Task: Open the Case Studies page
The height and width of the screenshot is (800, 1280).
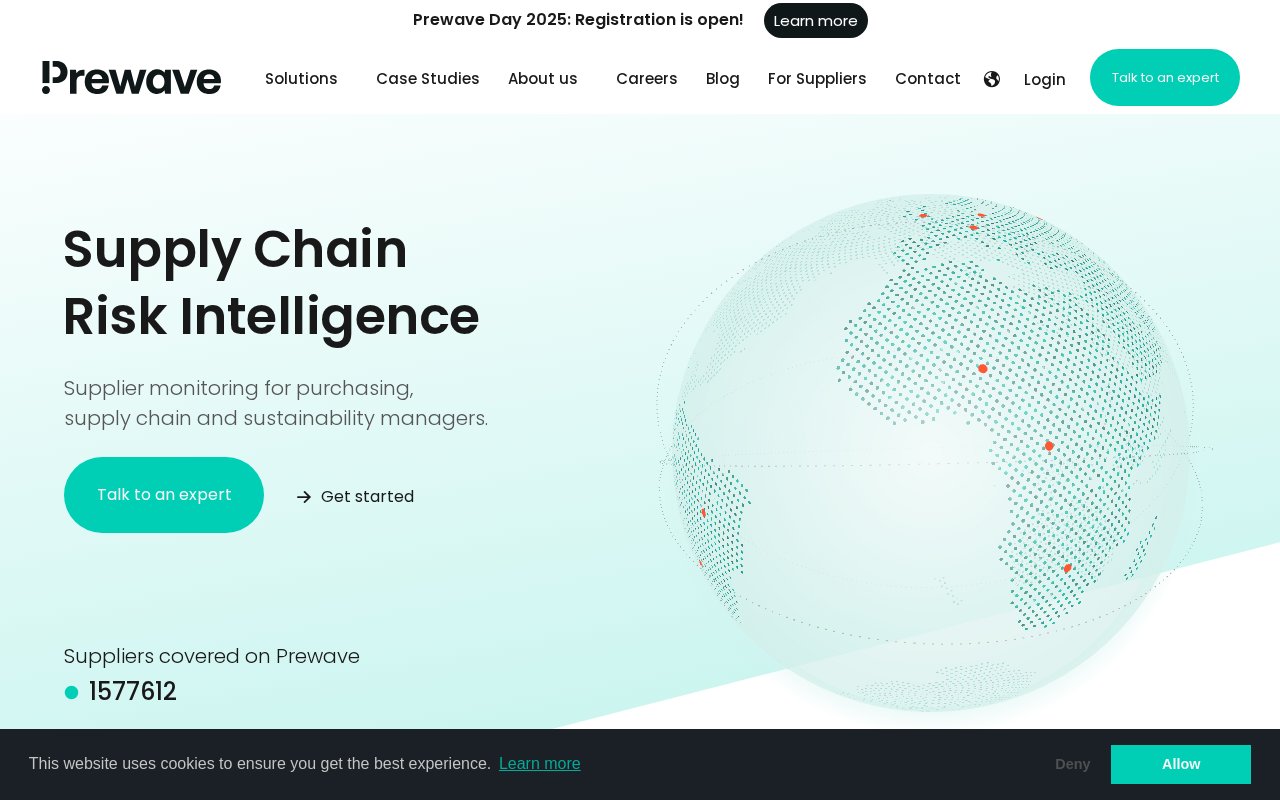Action: coord(428,79)
